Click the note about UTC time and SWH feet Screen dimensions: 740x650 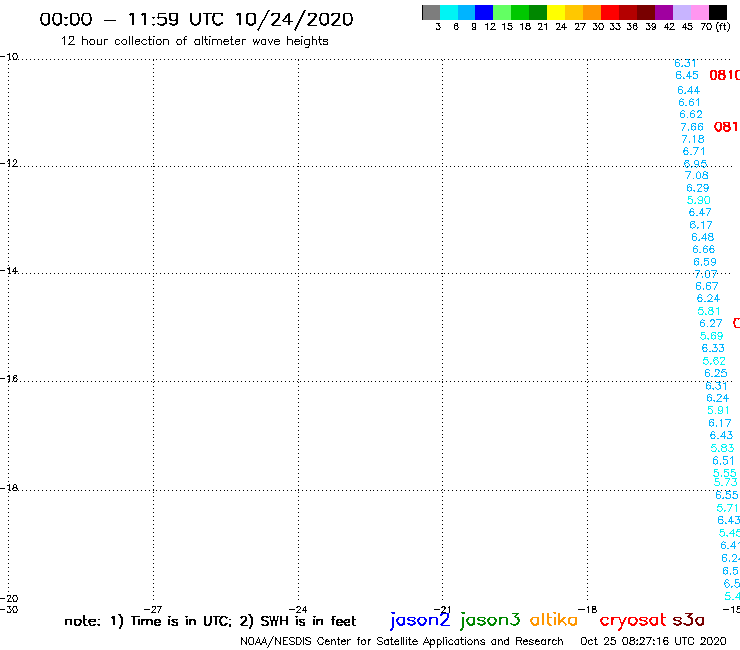pyautogui.click(x=210, y=621)
